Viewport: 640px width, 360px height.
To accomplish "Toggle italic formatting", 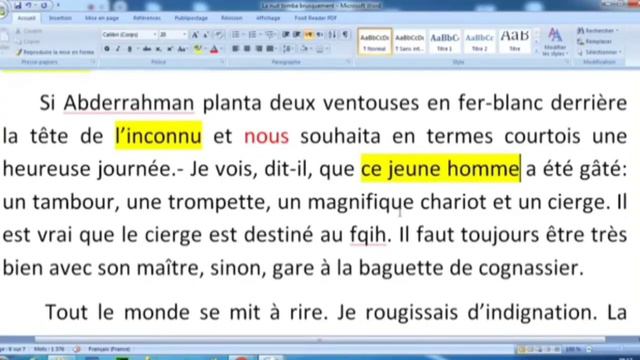I will coord(118,49).
